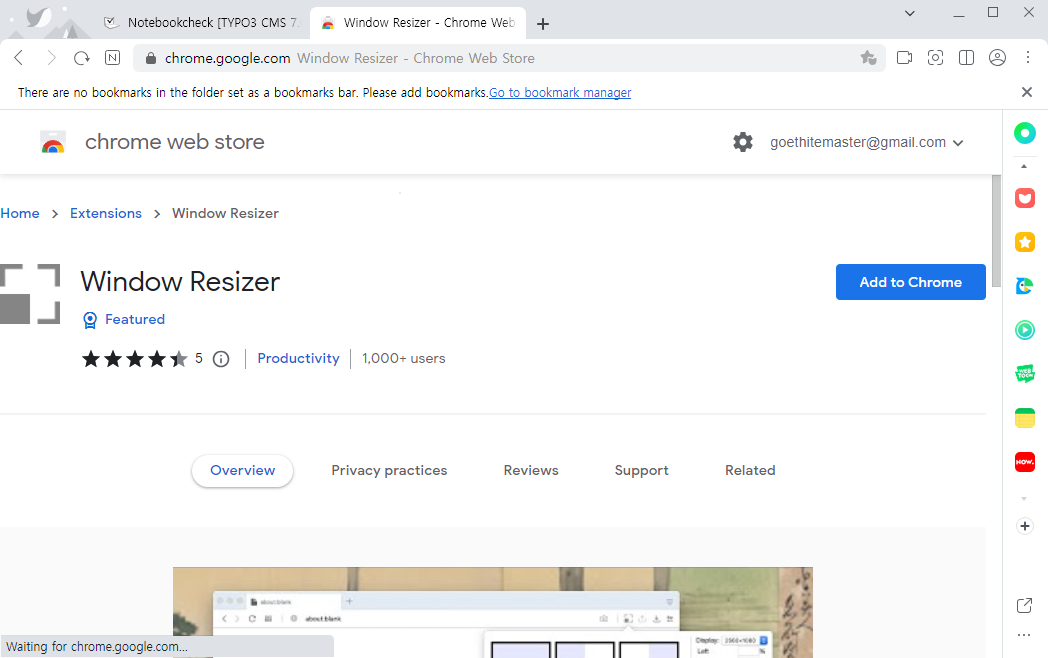This screenshot has height=658, width=1048.
Task: Bookmark this page with the star icon
Action: tap(868, 58)
